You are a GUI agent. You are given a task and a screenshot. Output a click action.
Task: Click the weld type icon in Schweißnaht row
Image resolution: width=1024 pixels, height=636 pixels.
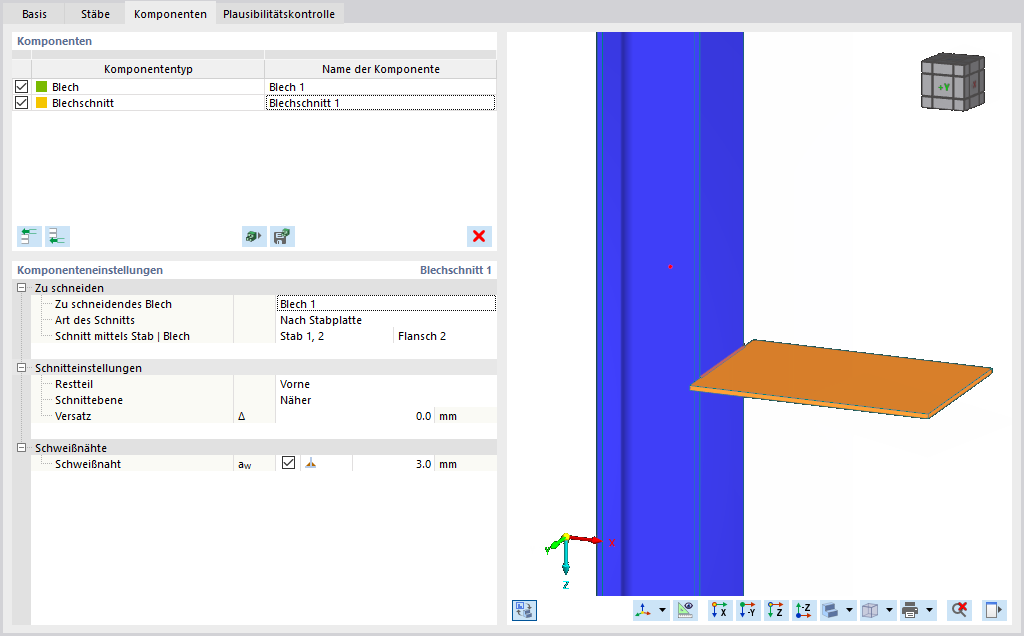(x=311, y=464)
